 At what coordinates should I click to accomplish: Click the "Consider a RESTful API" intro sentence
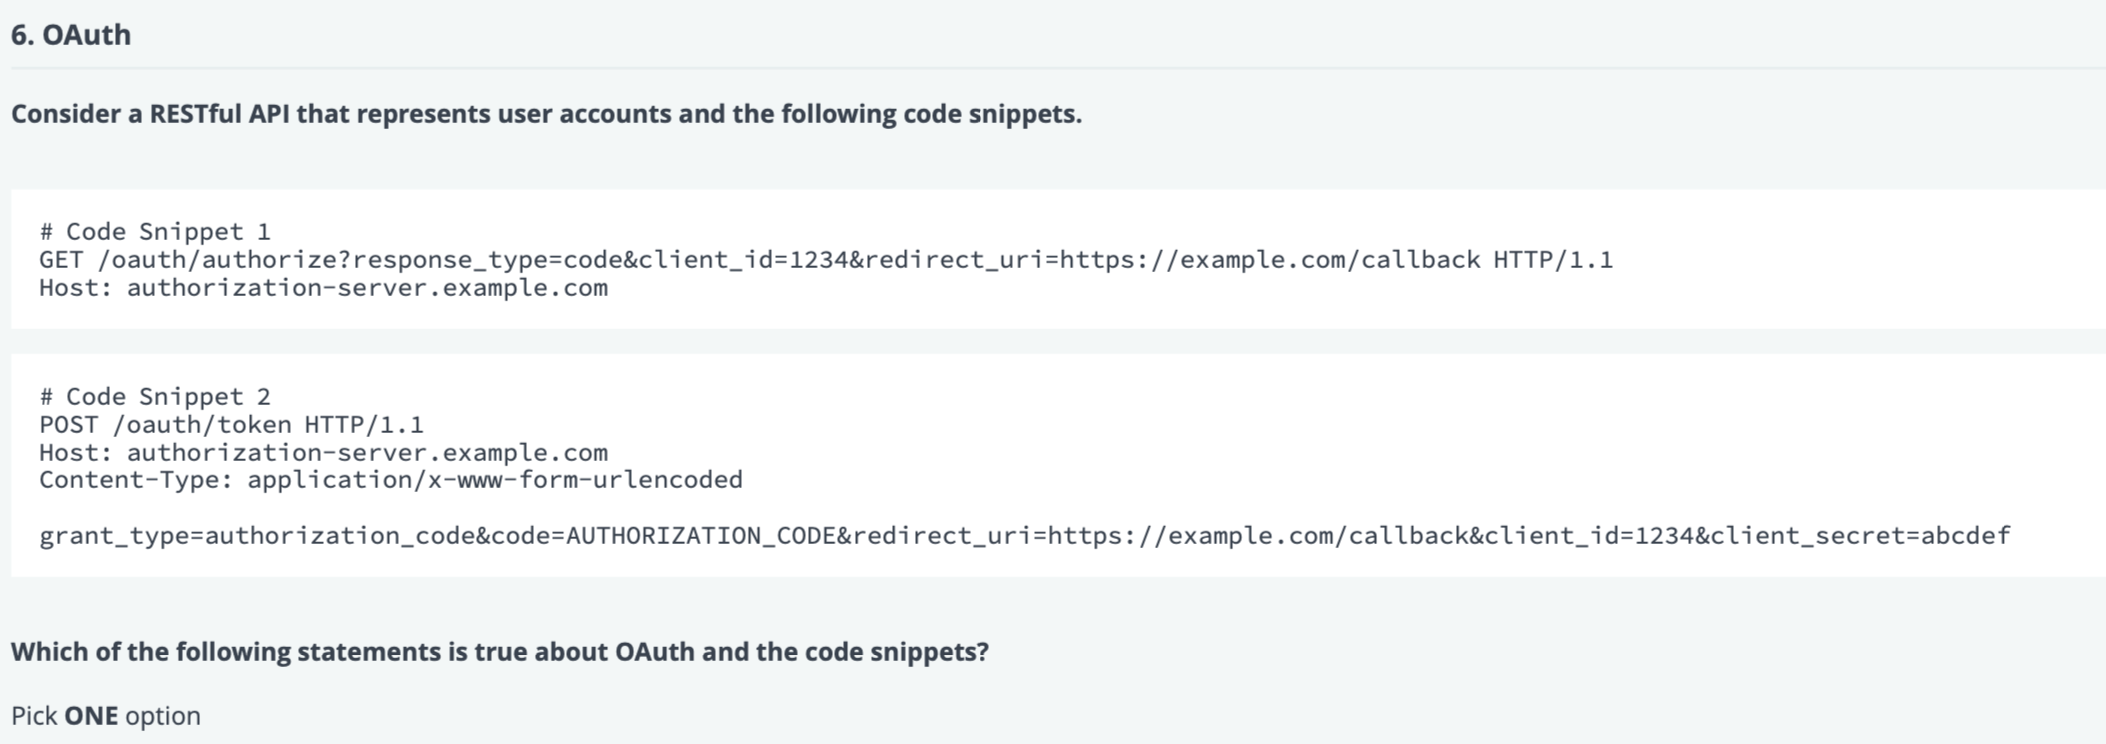pyautogui.click(x=546, y=114)
